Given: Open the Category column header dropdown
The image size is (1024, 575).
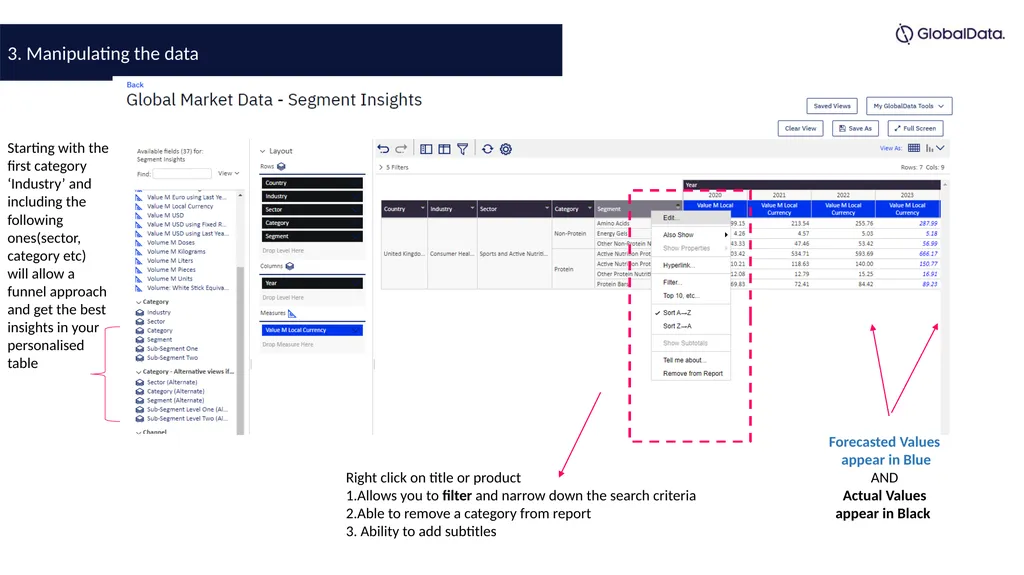Looking at the screenshot, I should [x=590, y=208].
